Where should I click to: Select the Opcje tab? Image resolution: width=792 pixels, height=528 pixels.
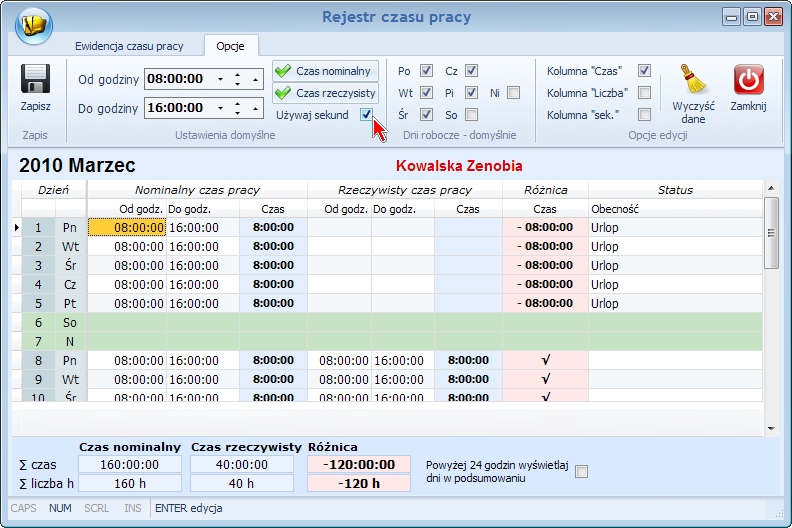click(x=230, y=46)
